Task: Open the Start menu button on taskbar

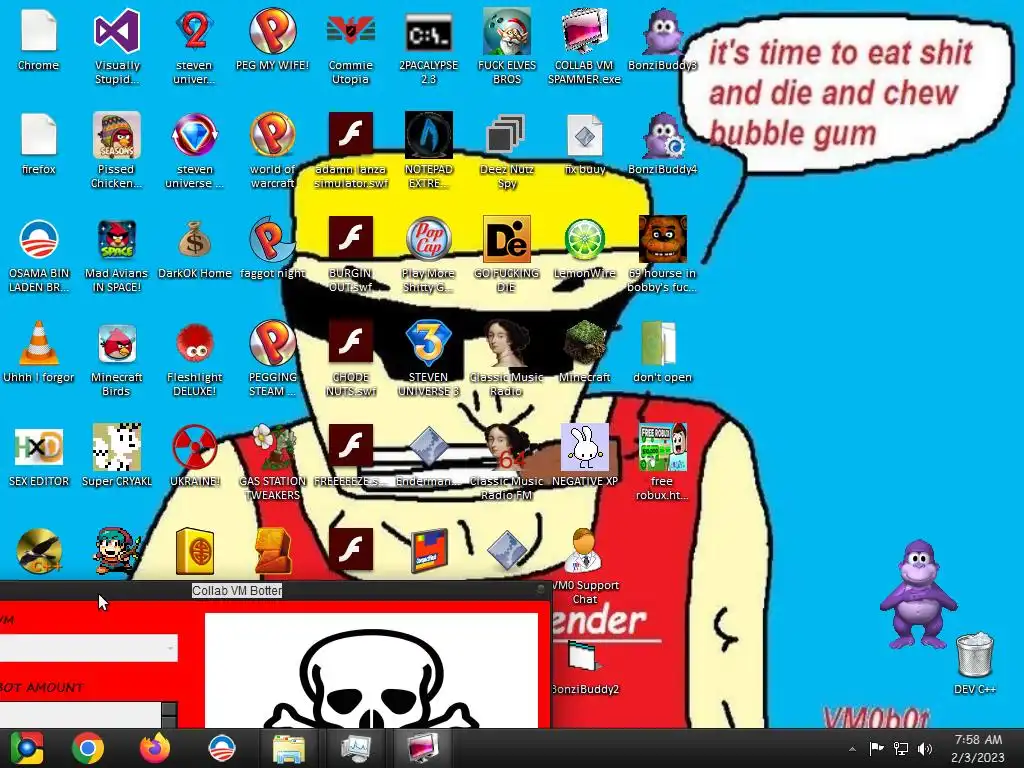Action: tap(26, 748)
